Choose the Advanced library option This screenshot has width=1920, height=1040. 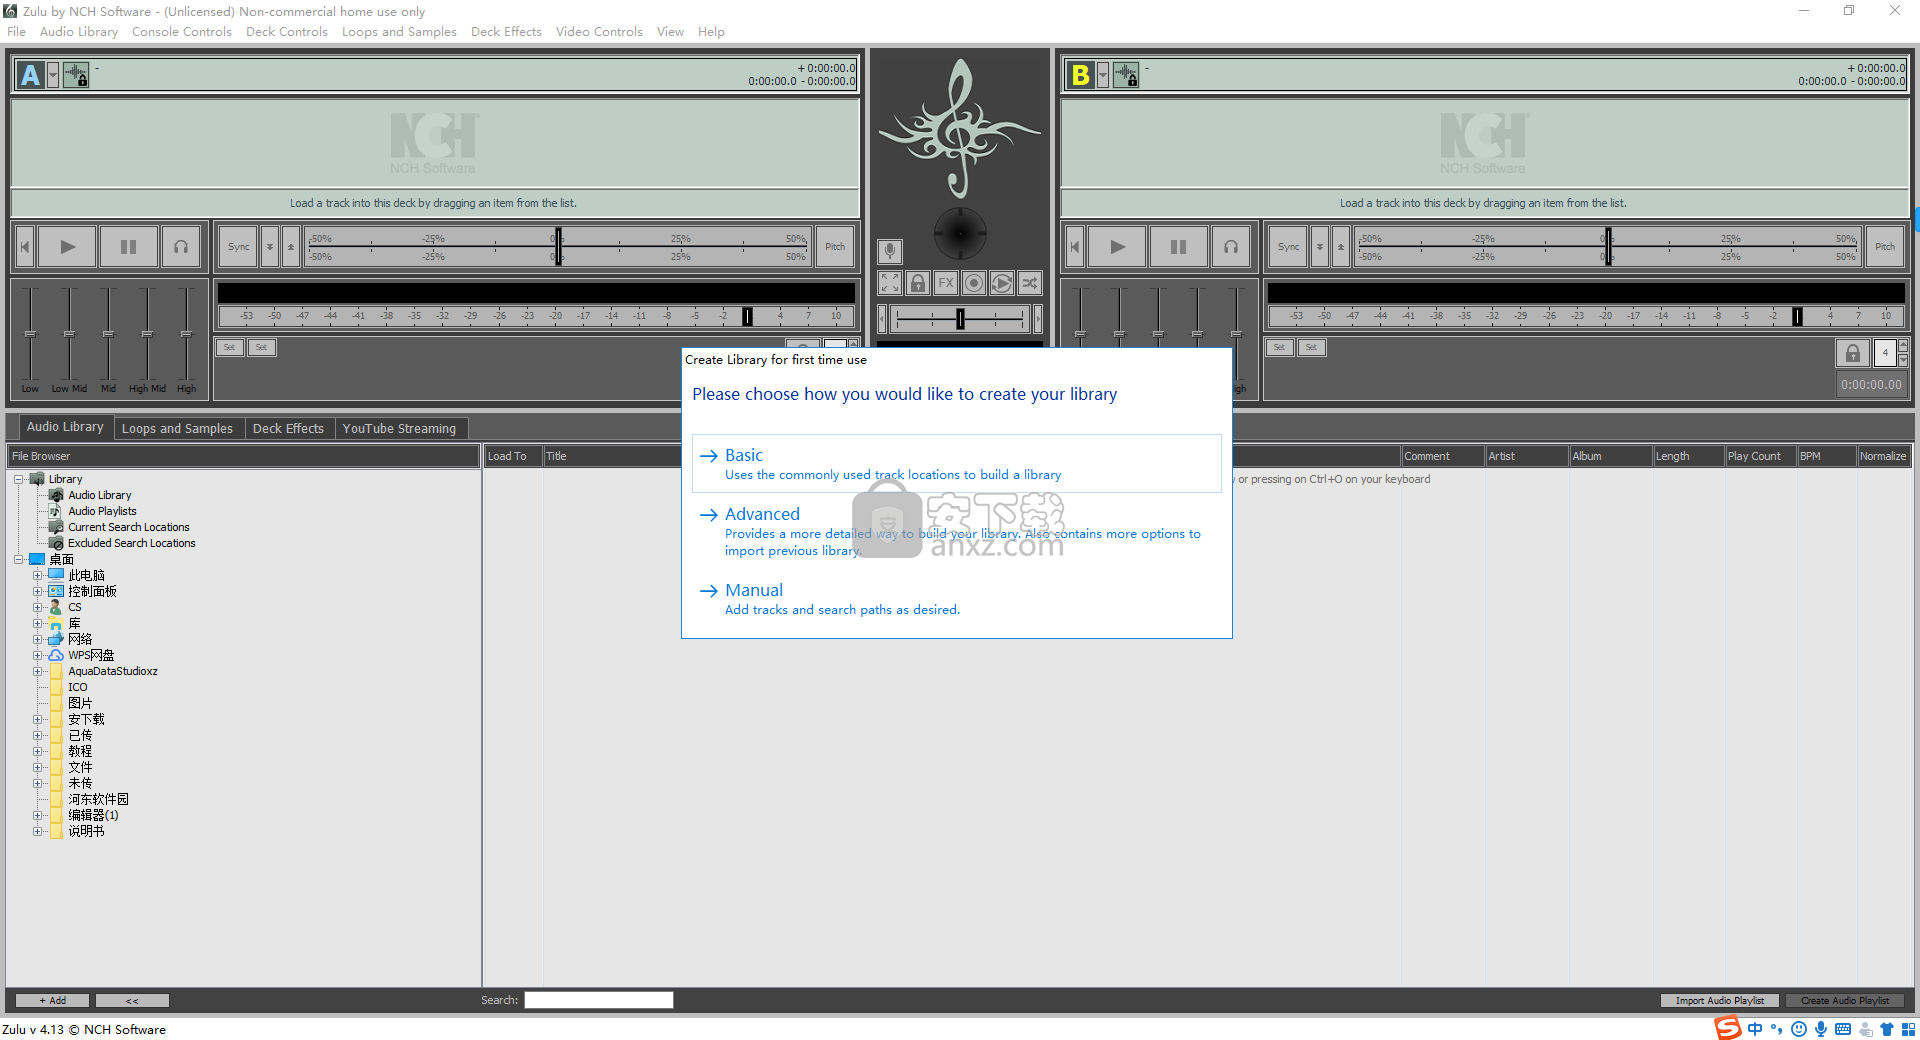pos(956,531)
